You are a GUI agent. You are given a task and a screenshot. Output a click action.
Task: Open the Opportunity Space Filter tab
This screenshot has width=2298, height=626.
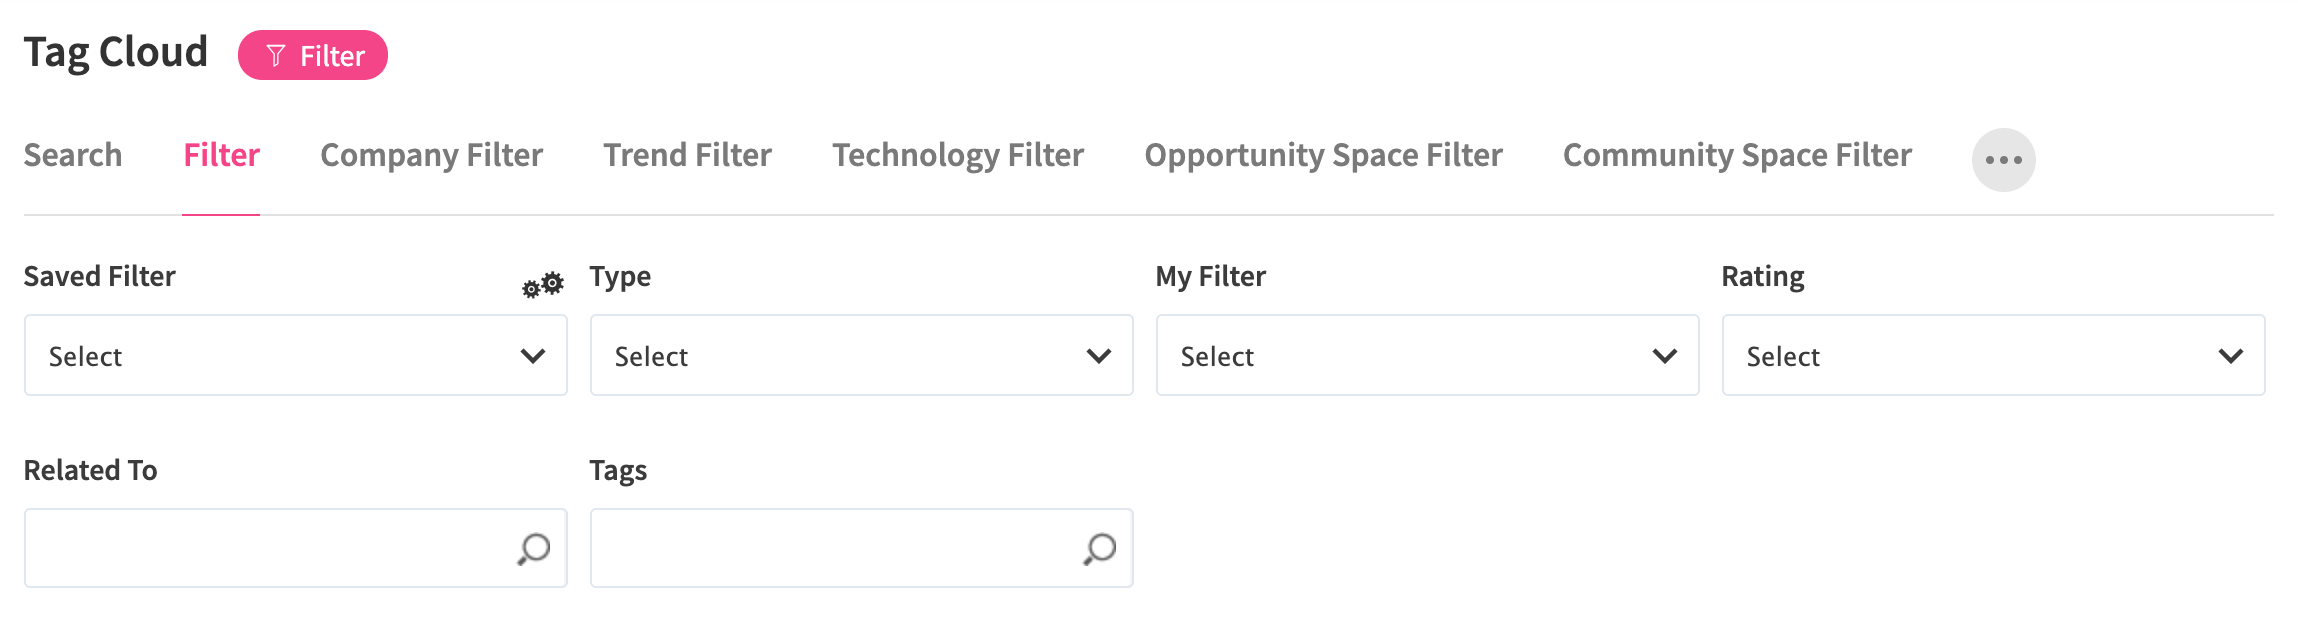tap(1323, 155)
